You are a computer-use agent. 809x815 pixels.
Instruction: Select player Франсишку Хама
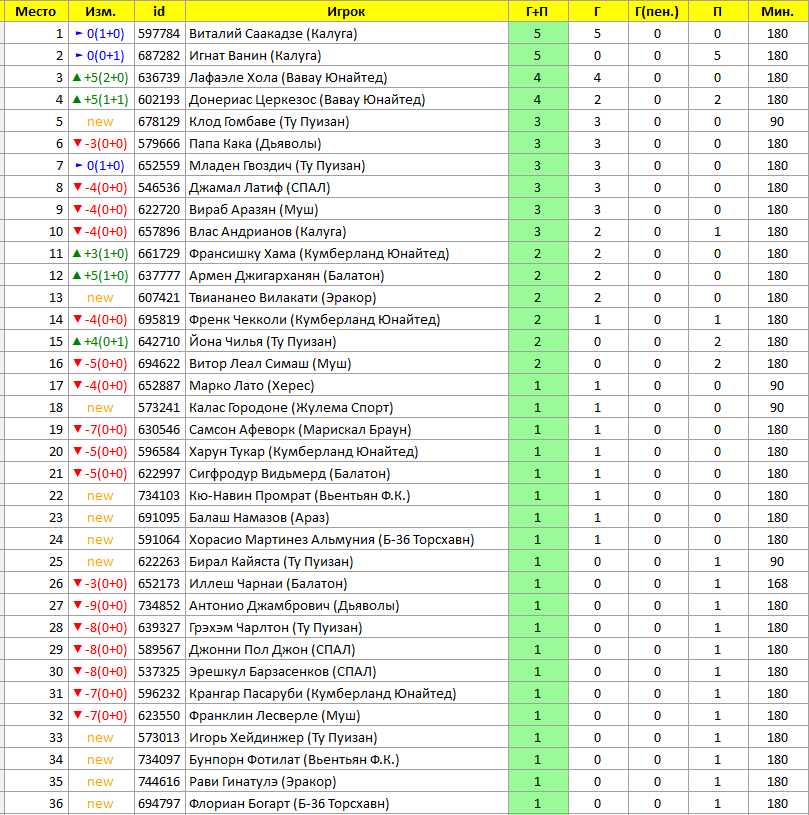click(319, 254)
